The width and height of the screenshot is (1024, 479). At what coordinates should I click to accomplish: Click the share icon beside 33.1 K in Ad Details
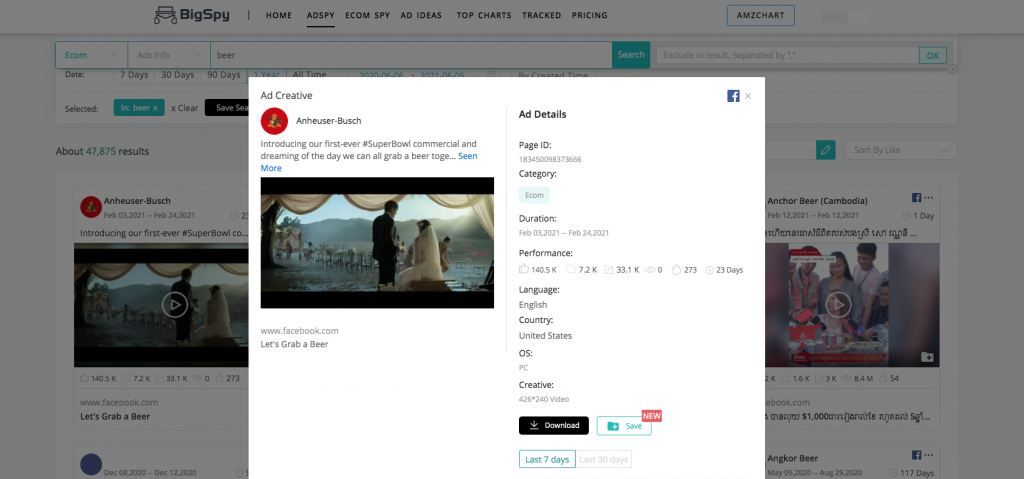click(x=609, y=269)
